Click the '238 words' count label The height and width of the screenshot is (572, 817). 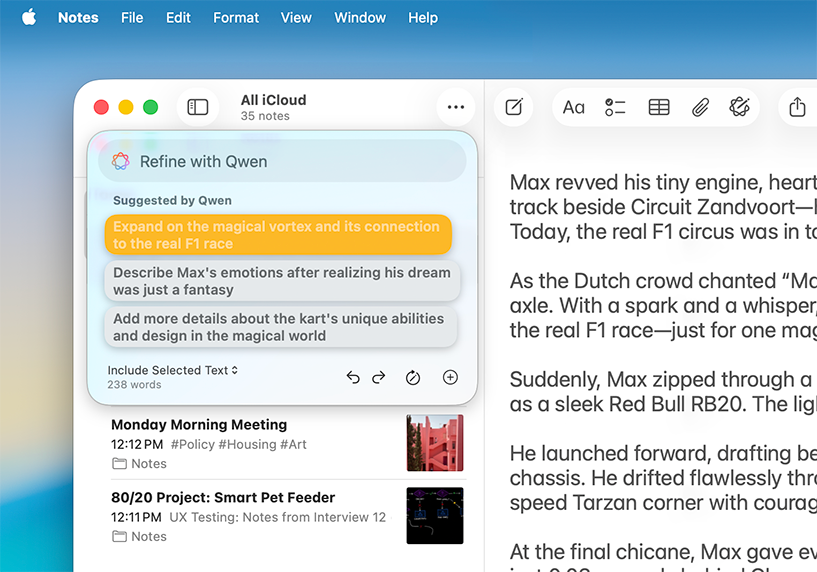(x=134, y=385)
